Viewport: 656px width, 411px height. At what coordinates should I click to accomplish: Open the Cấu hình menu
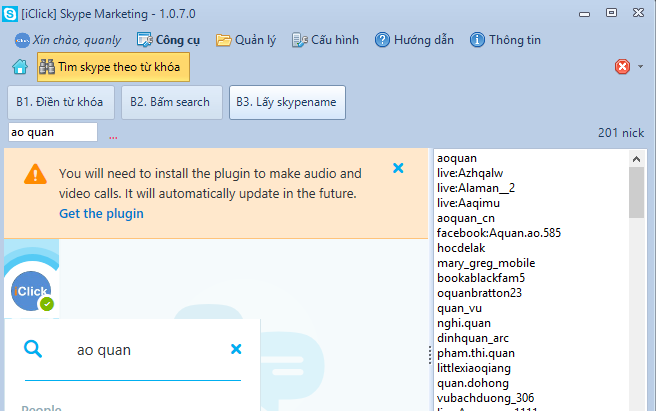pos(325,40)
